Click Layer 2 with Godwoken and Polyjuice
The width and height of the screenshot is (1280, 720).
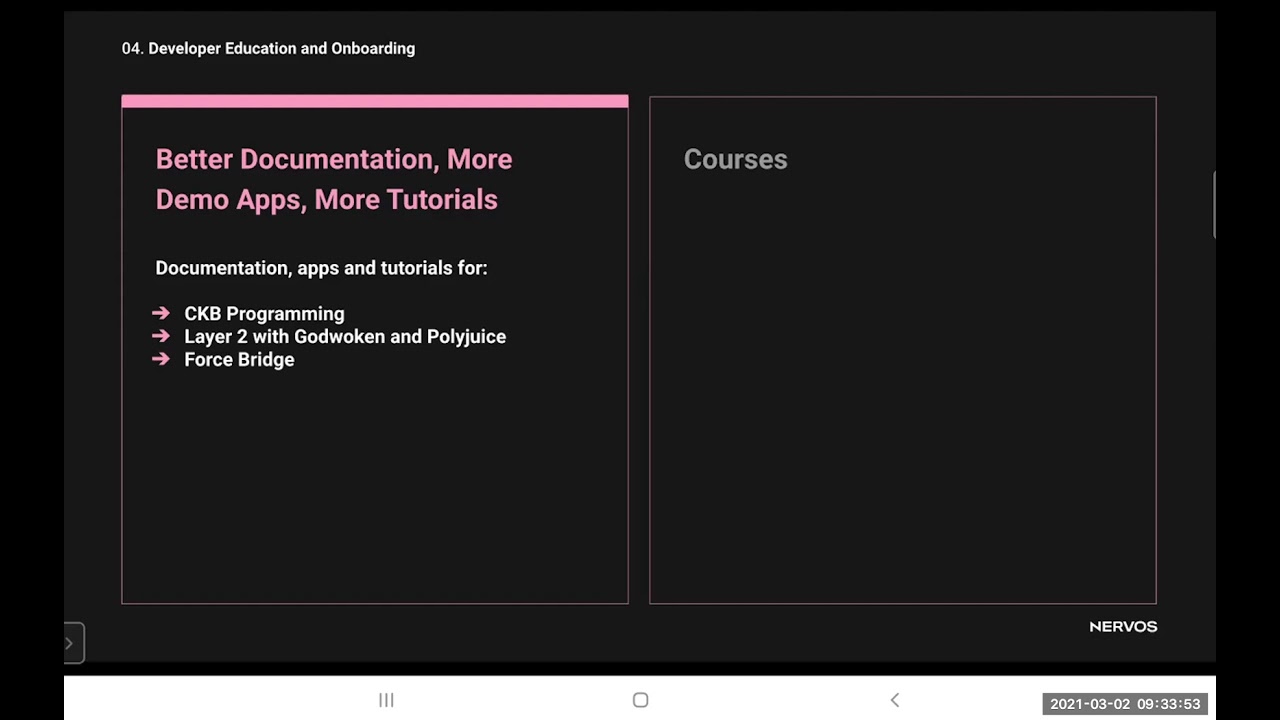[345, 337]
